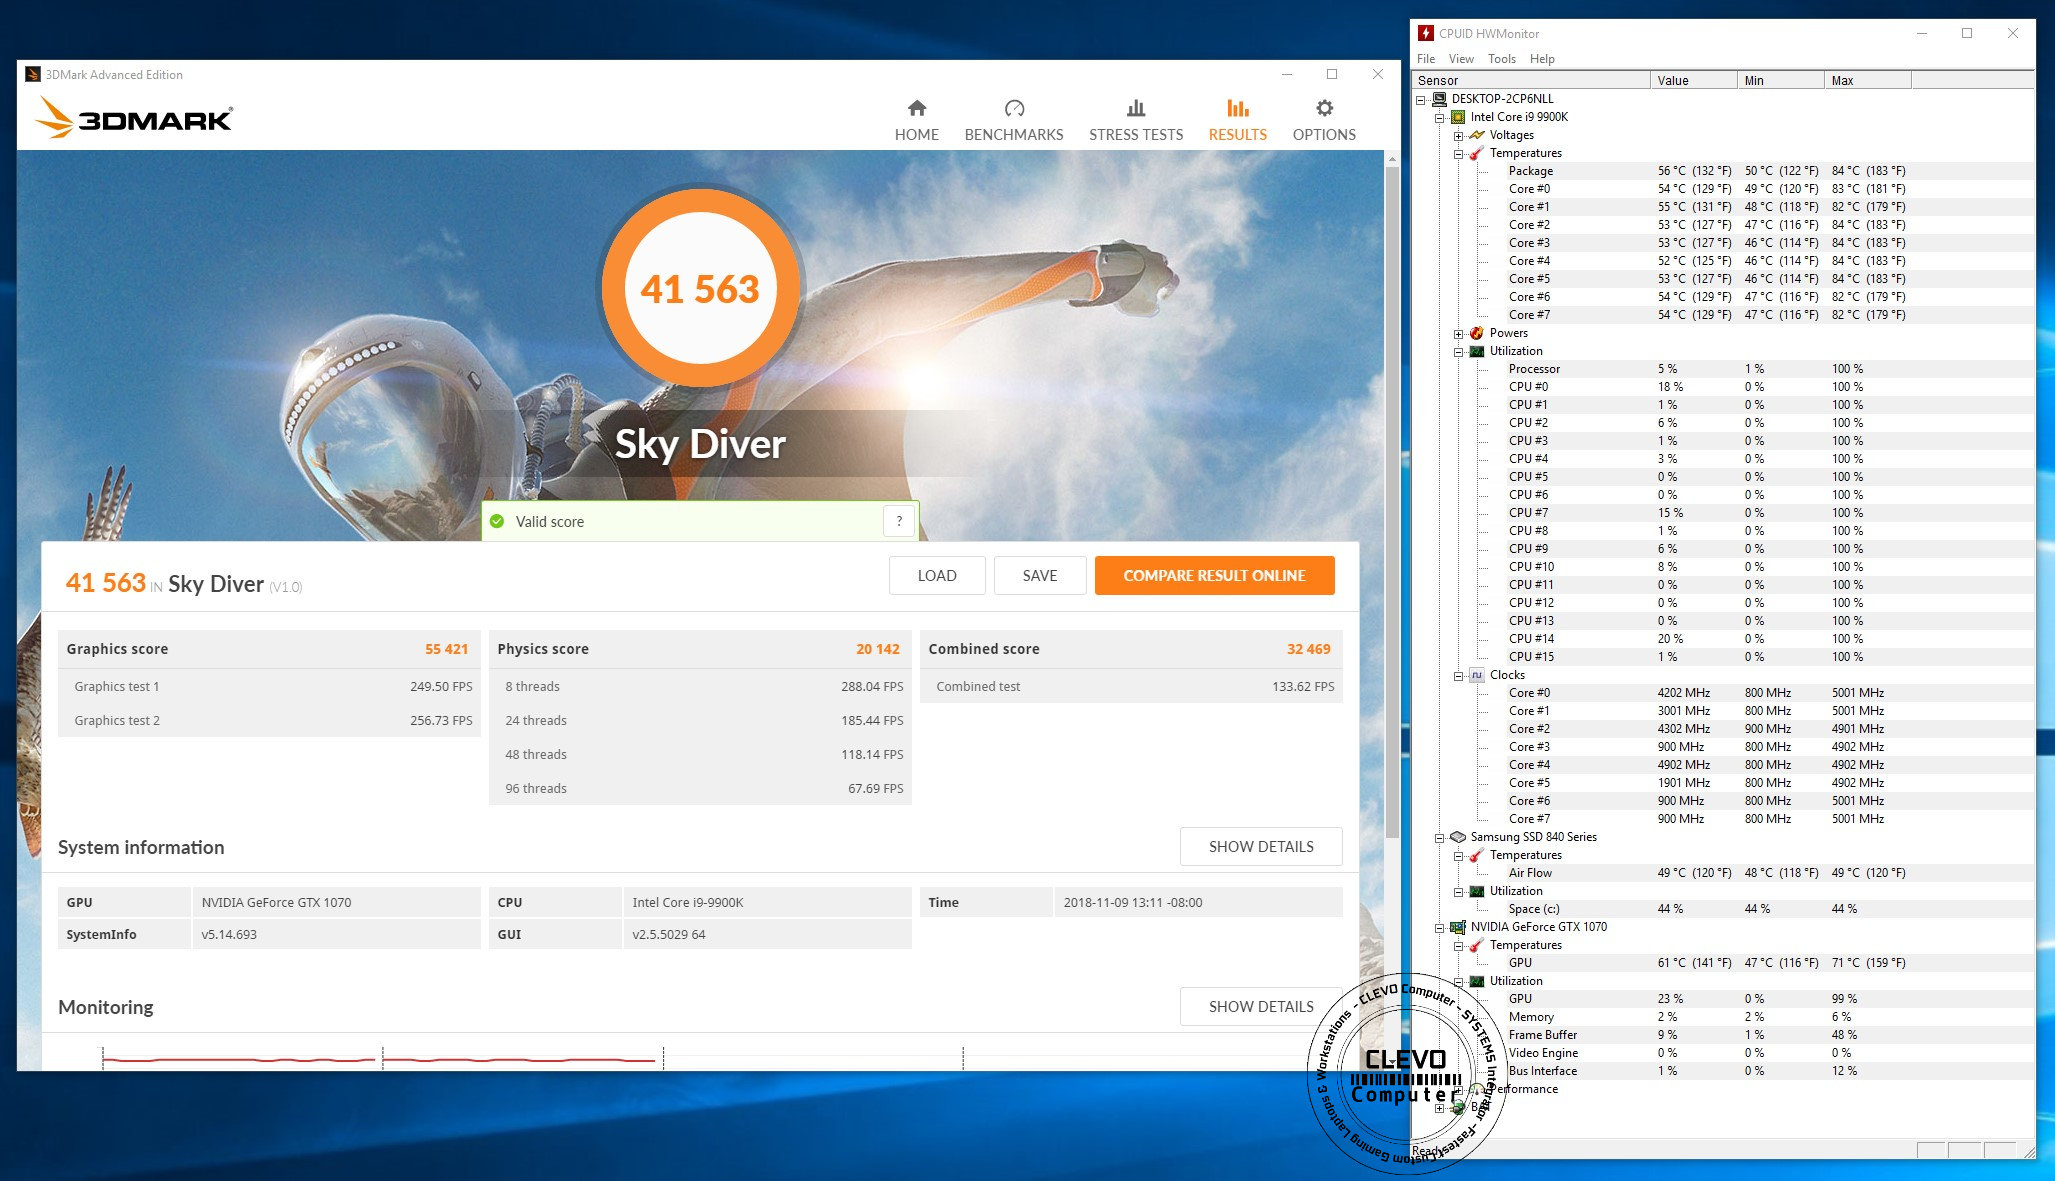Click the Graphics score value 55 421

coord(446,649)
